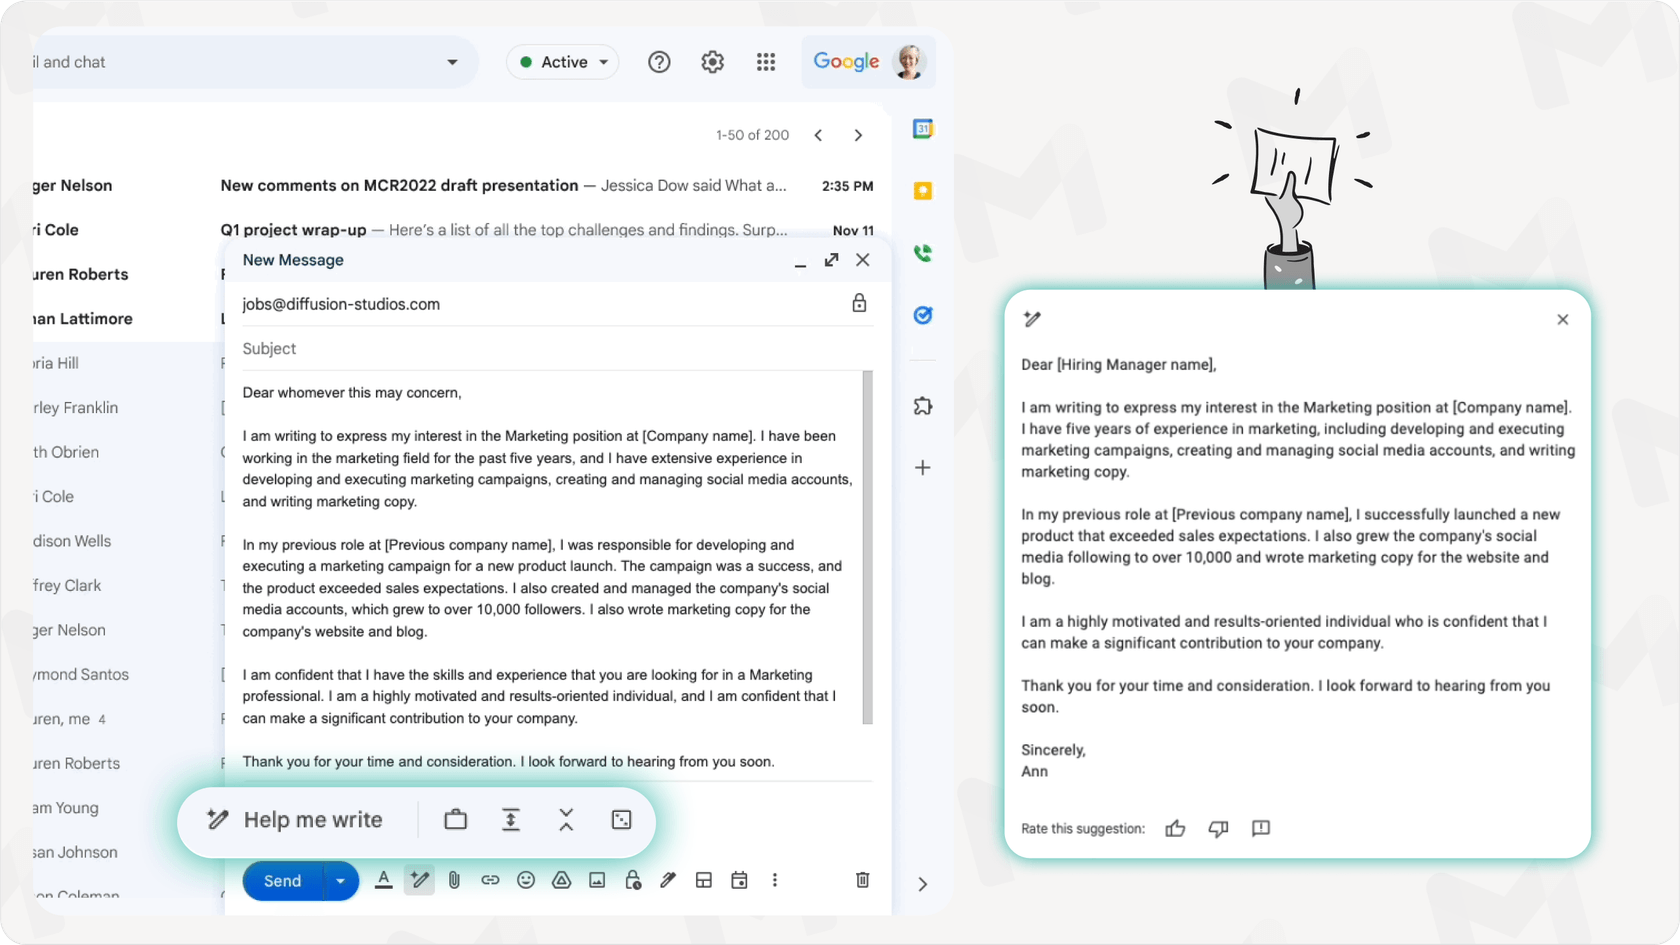Viewport: 1680px width, 945px height.
Task: Give the suggestion a thumbs down
Action: (x=1218, y=828)
